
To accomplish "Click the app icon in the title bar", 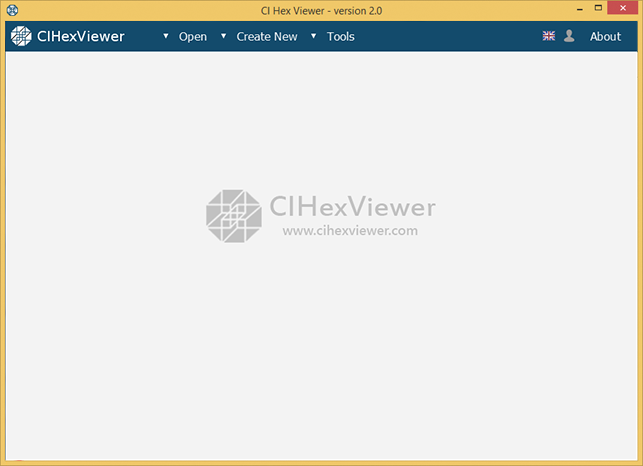I will point(12,10).
